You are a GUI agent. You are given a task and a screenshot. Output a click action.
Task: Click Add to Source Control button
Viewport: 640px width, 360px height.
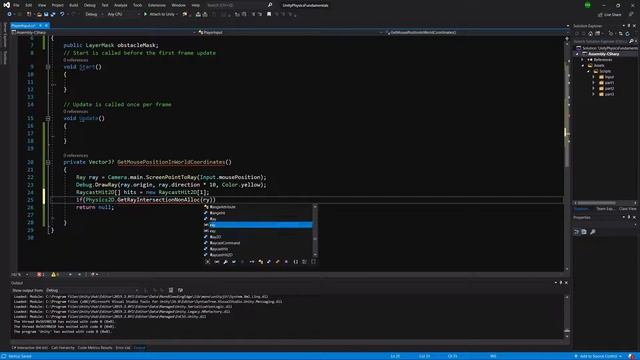[598, 356]
